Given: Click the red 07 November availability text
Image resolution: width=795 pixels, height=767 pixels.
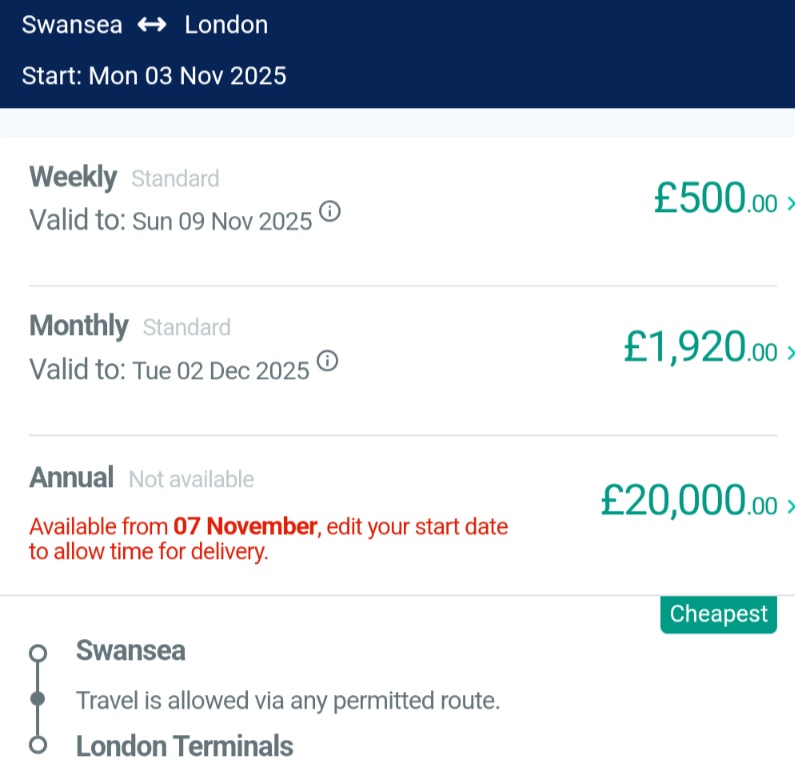Looking at the screenshot, I should 245,526.
